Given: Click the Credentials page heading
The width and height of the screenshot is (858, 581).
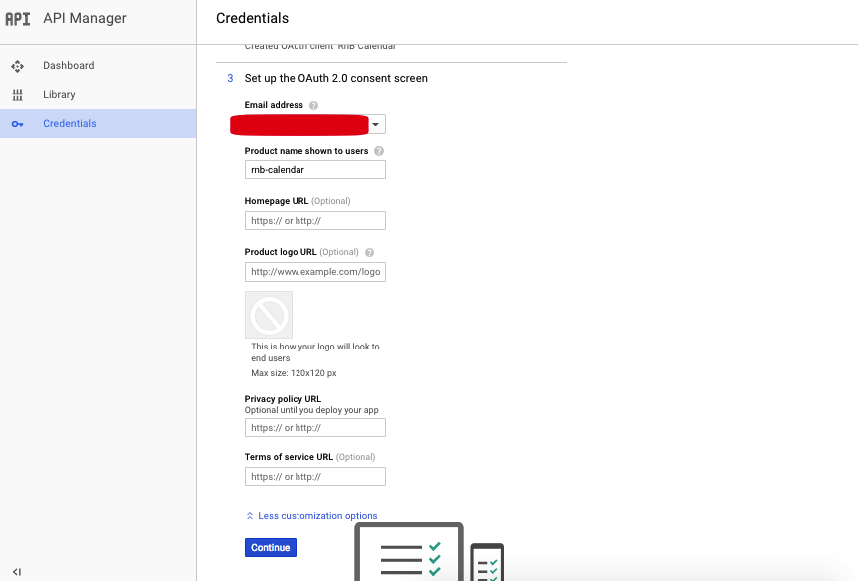Looking at the screenshot, I should 252,18.
